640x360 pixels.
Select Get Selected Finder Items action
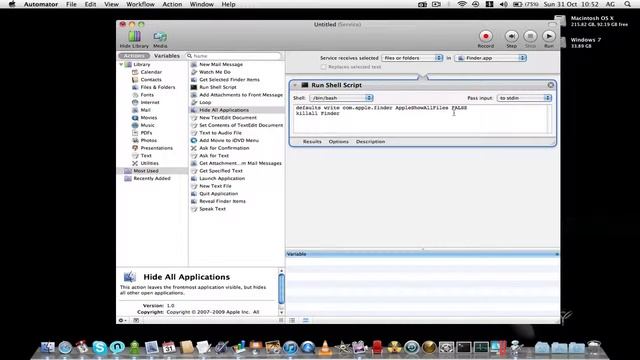click(x=229, y=80)
